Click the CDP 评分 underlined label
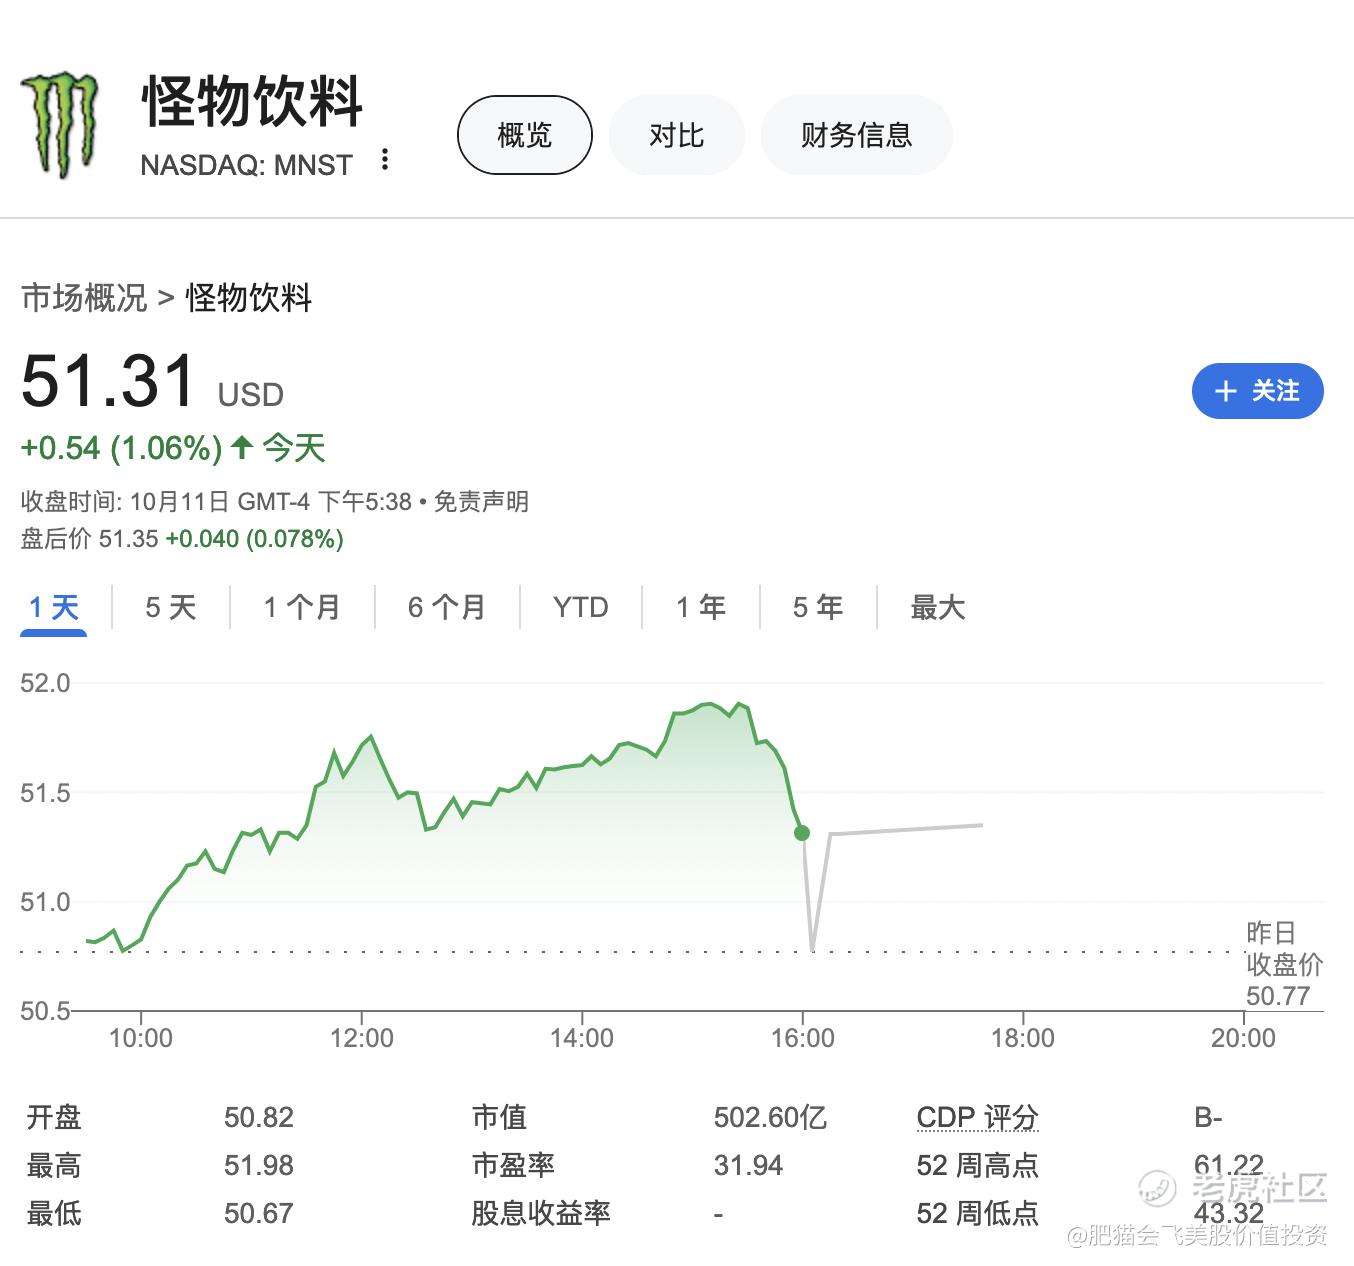 [978, 1117]
